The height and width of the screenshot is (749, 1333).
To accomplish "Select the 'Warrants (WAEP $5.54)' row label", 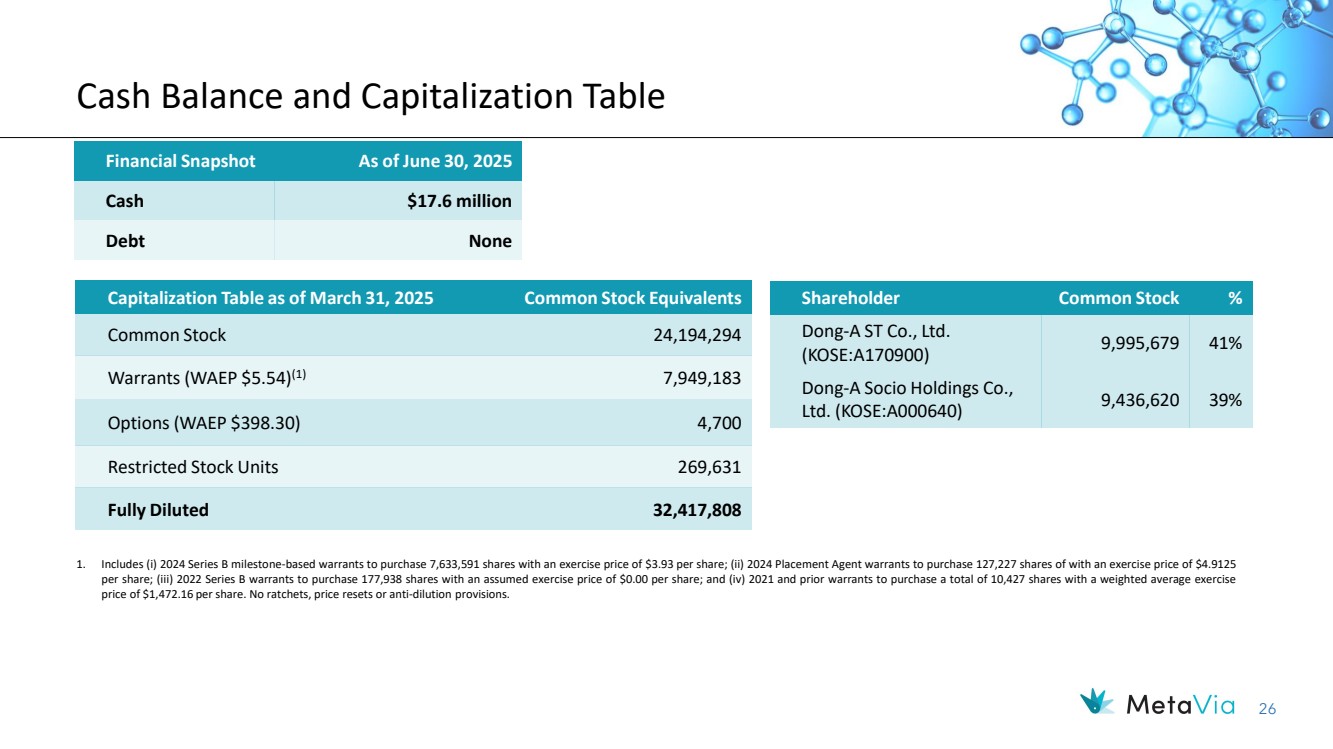I will (x=213, y=378).
